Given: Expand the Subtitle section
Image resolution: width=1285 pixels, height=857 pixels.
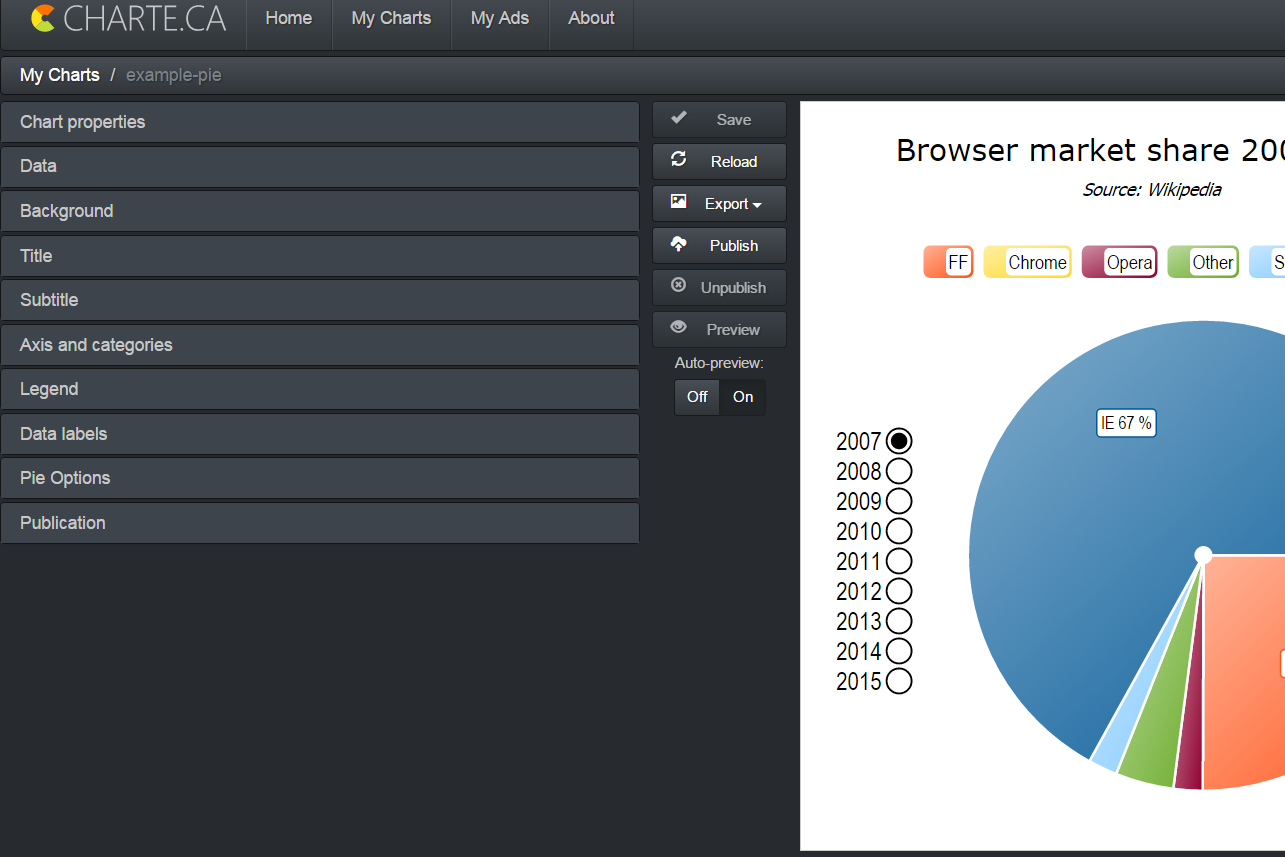Looking at the screenshot, I should tap(320, 300).
